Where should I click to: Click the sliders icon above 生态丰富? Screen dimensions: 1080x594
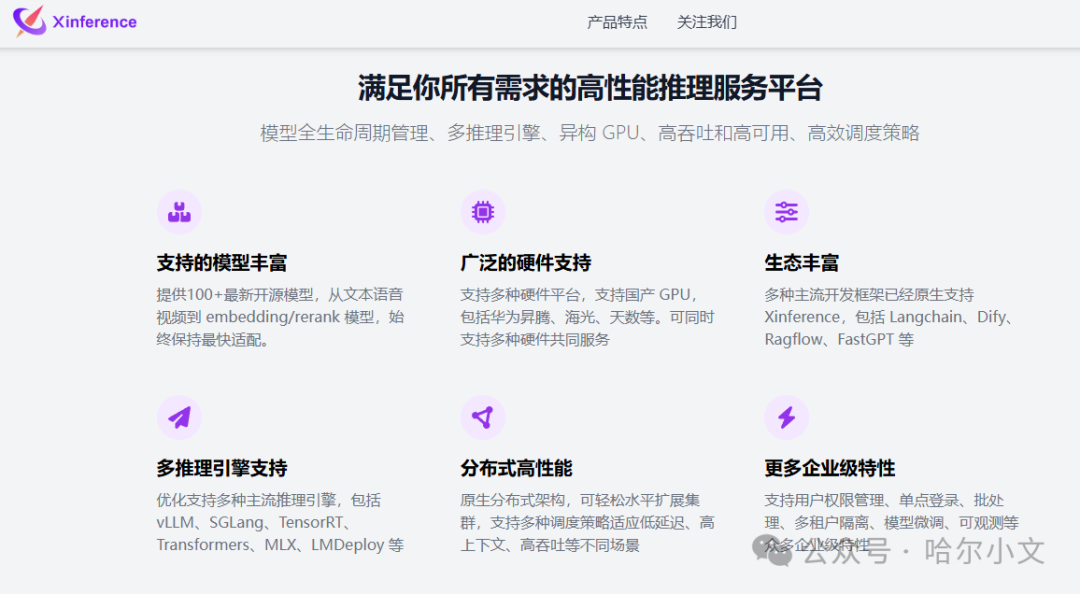click(787, 212)
